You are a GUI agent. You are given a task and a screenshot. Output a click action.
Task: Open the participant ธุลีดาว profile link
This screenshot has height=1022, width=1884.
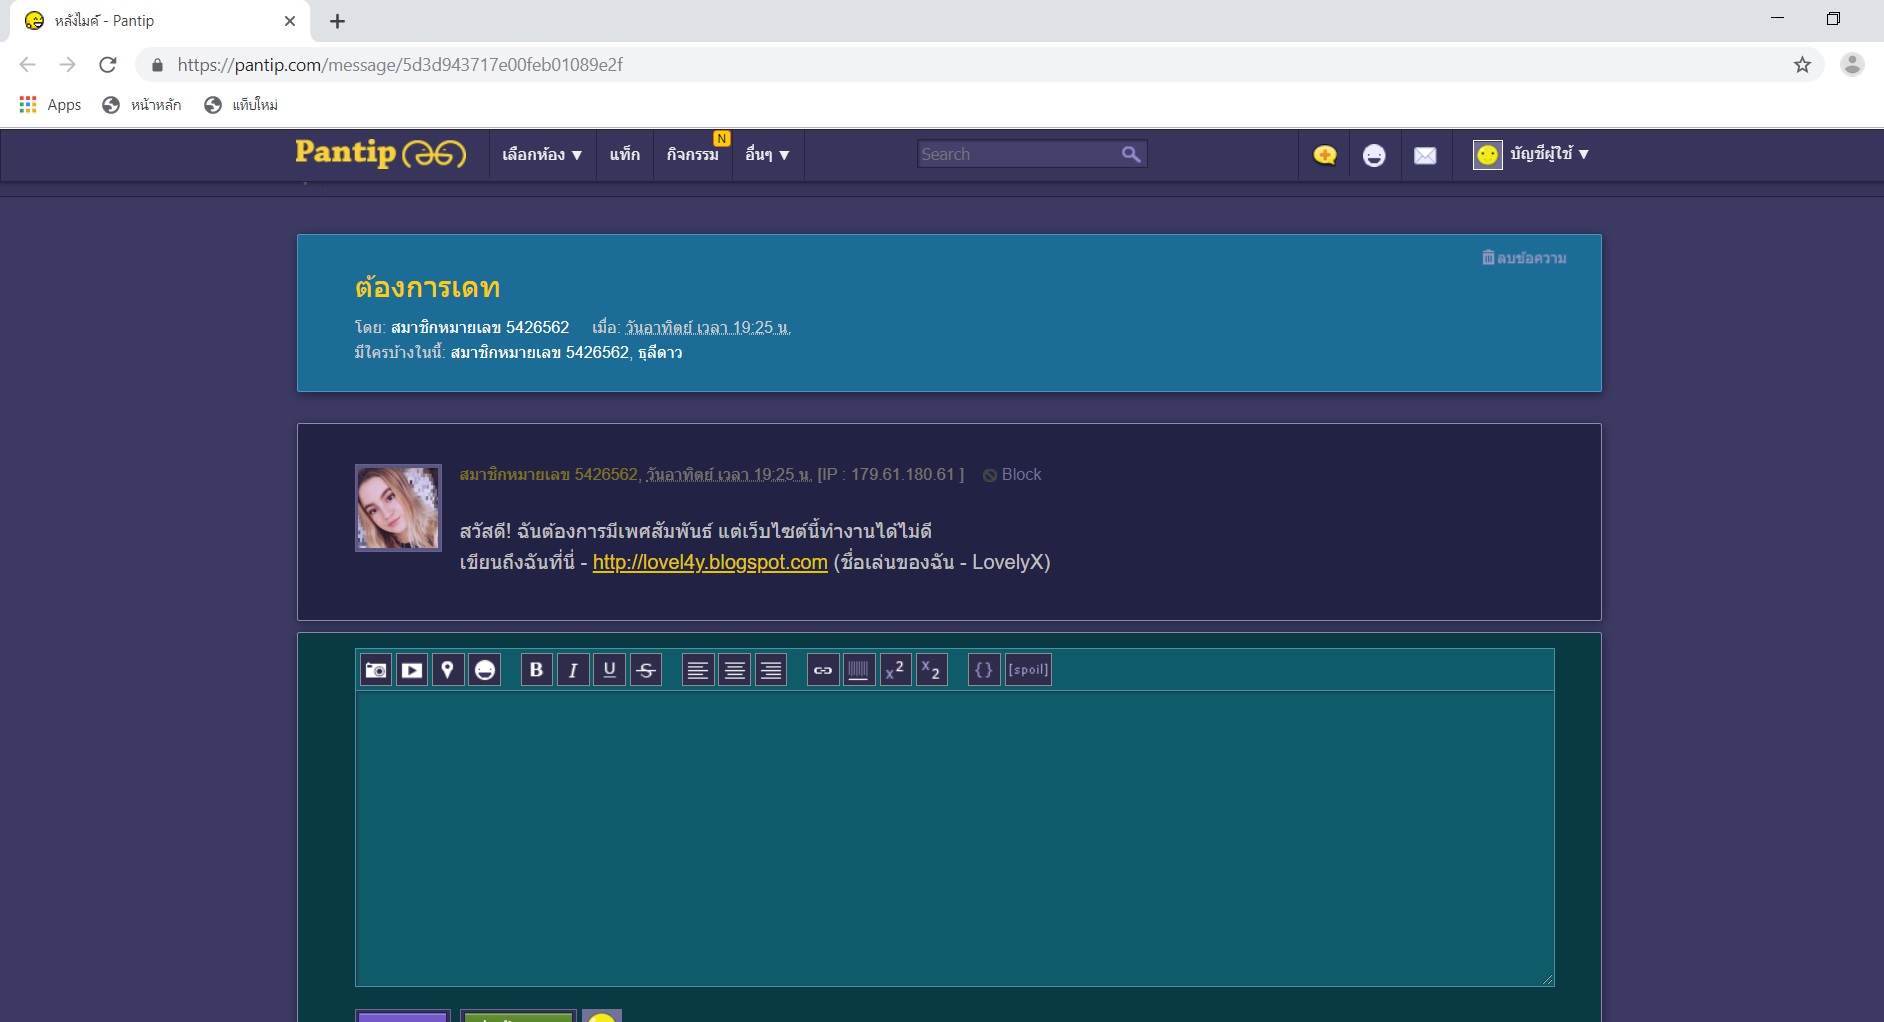click(660, 352)
